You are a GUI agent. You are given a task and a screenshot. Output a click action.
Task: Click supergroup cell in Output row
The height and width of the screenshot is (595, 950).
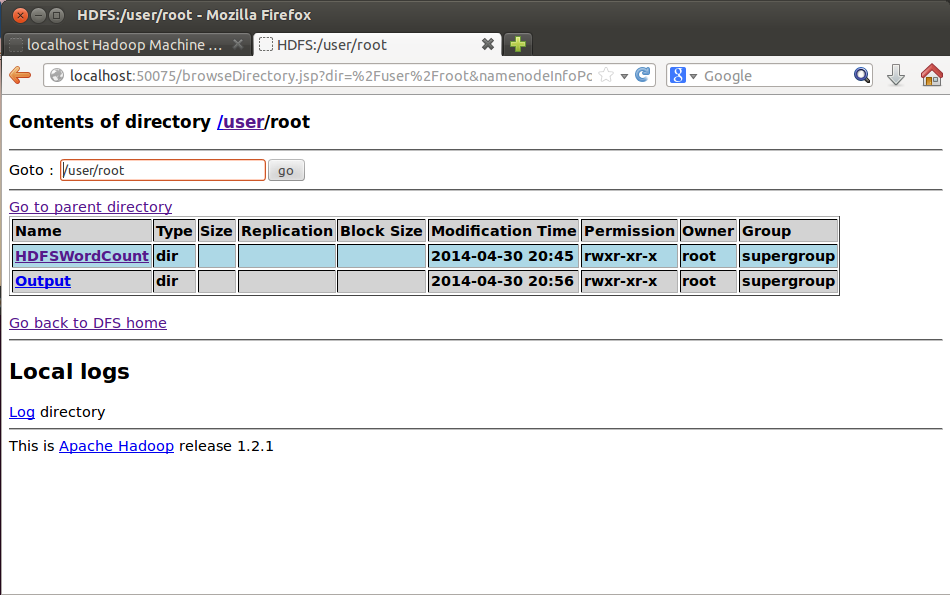pyautogui.click(x=788, y=281)
